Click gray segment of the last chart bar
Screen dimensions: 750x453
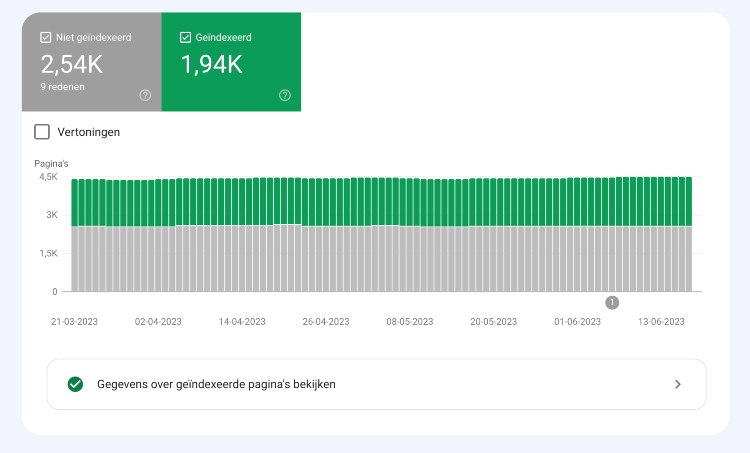[686, 258]
